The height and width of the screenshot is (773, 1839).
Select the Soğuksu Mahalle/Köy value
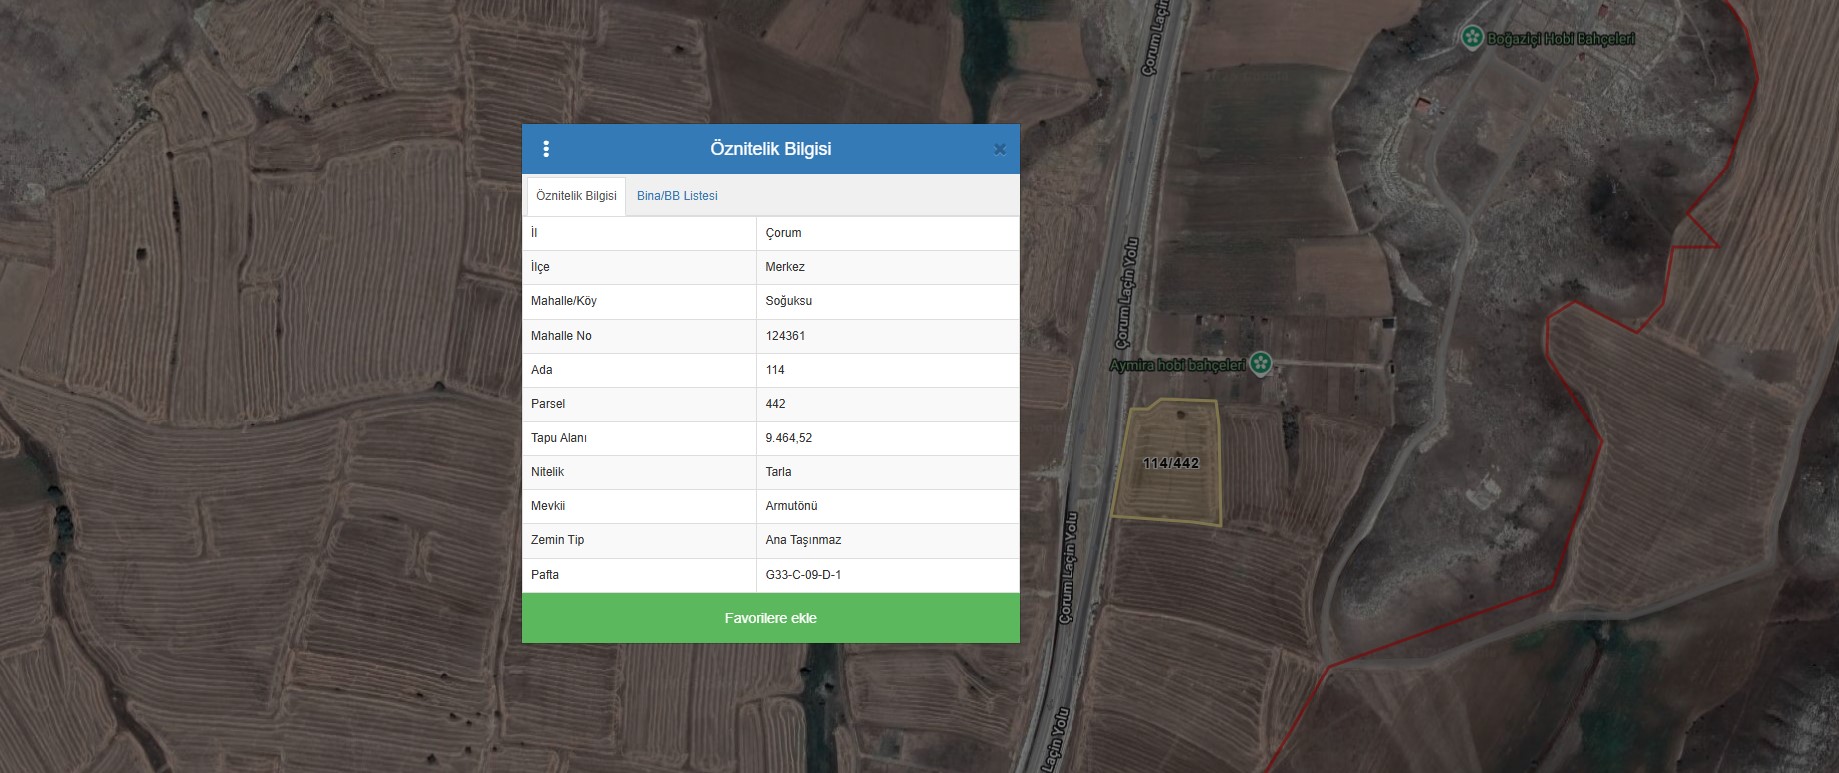coord(788,301)
